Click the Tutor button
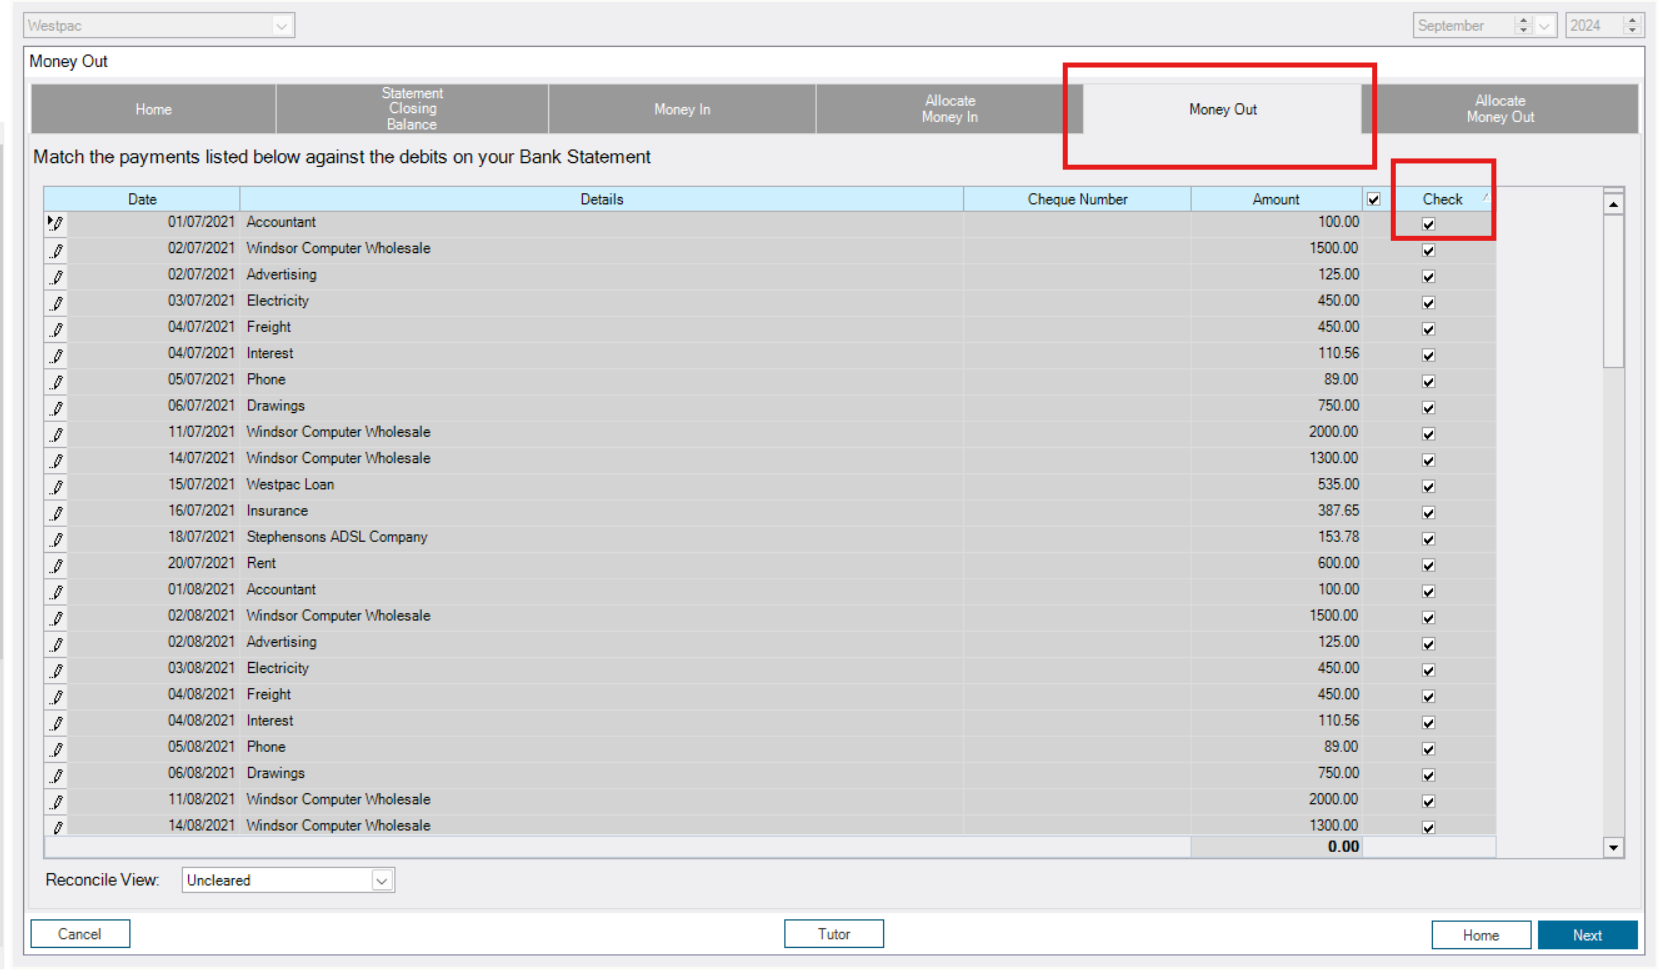This screenshot has height=977, width=1660. pos(833,934)
